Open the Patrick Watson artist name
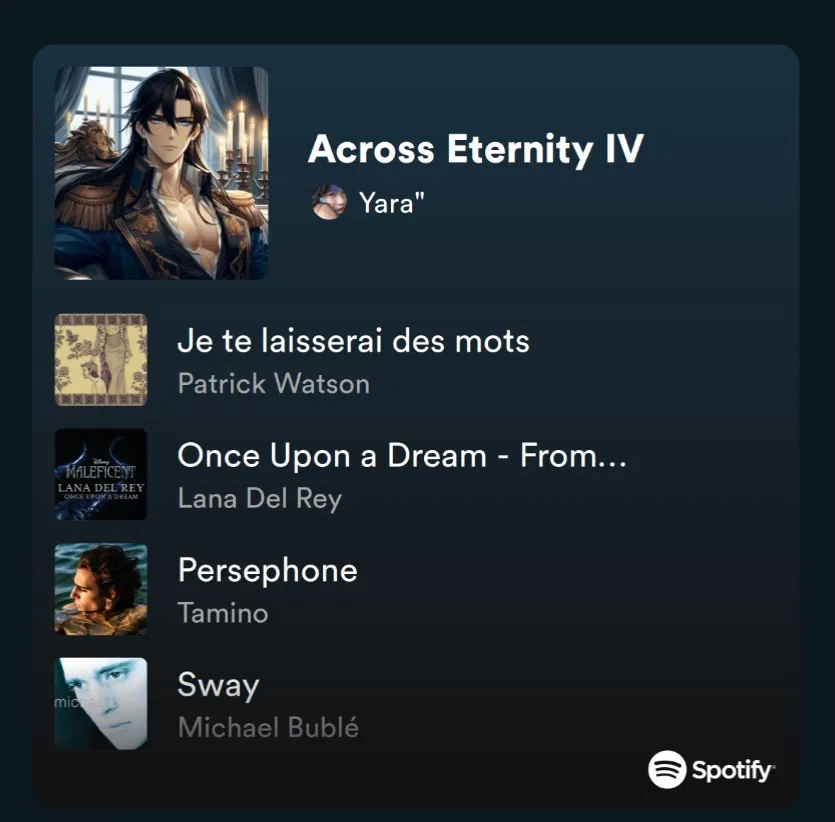Screen dimensions: 835x822 tap(274, 383)
